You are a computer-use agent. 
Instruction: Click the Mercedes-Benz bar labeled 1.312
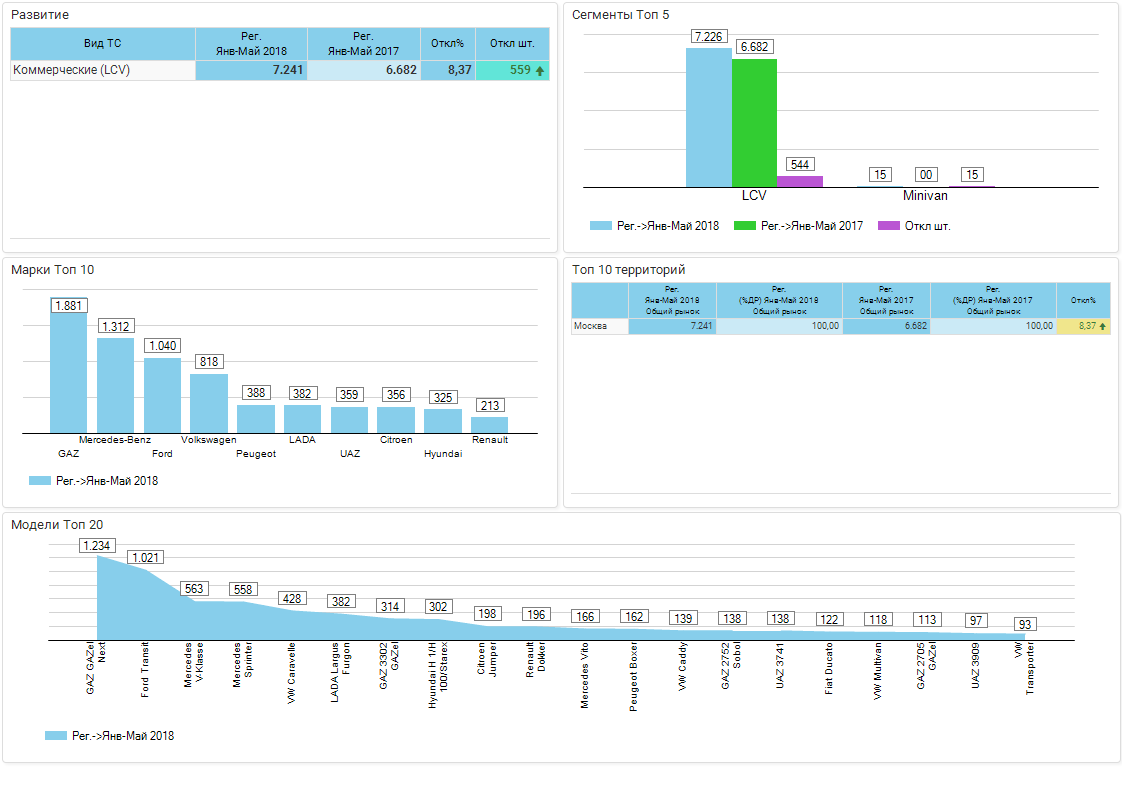pos(115,386)
